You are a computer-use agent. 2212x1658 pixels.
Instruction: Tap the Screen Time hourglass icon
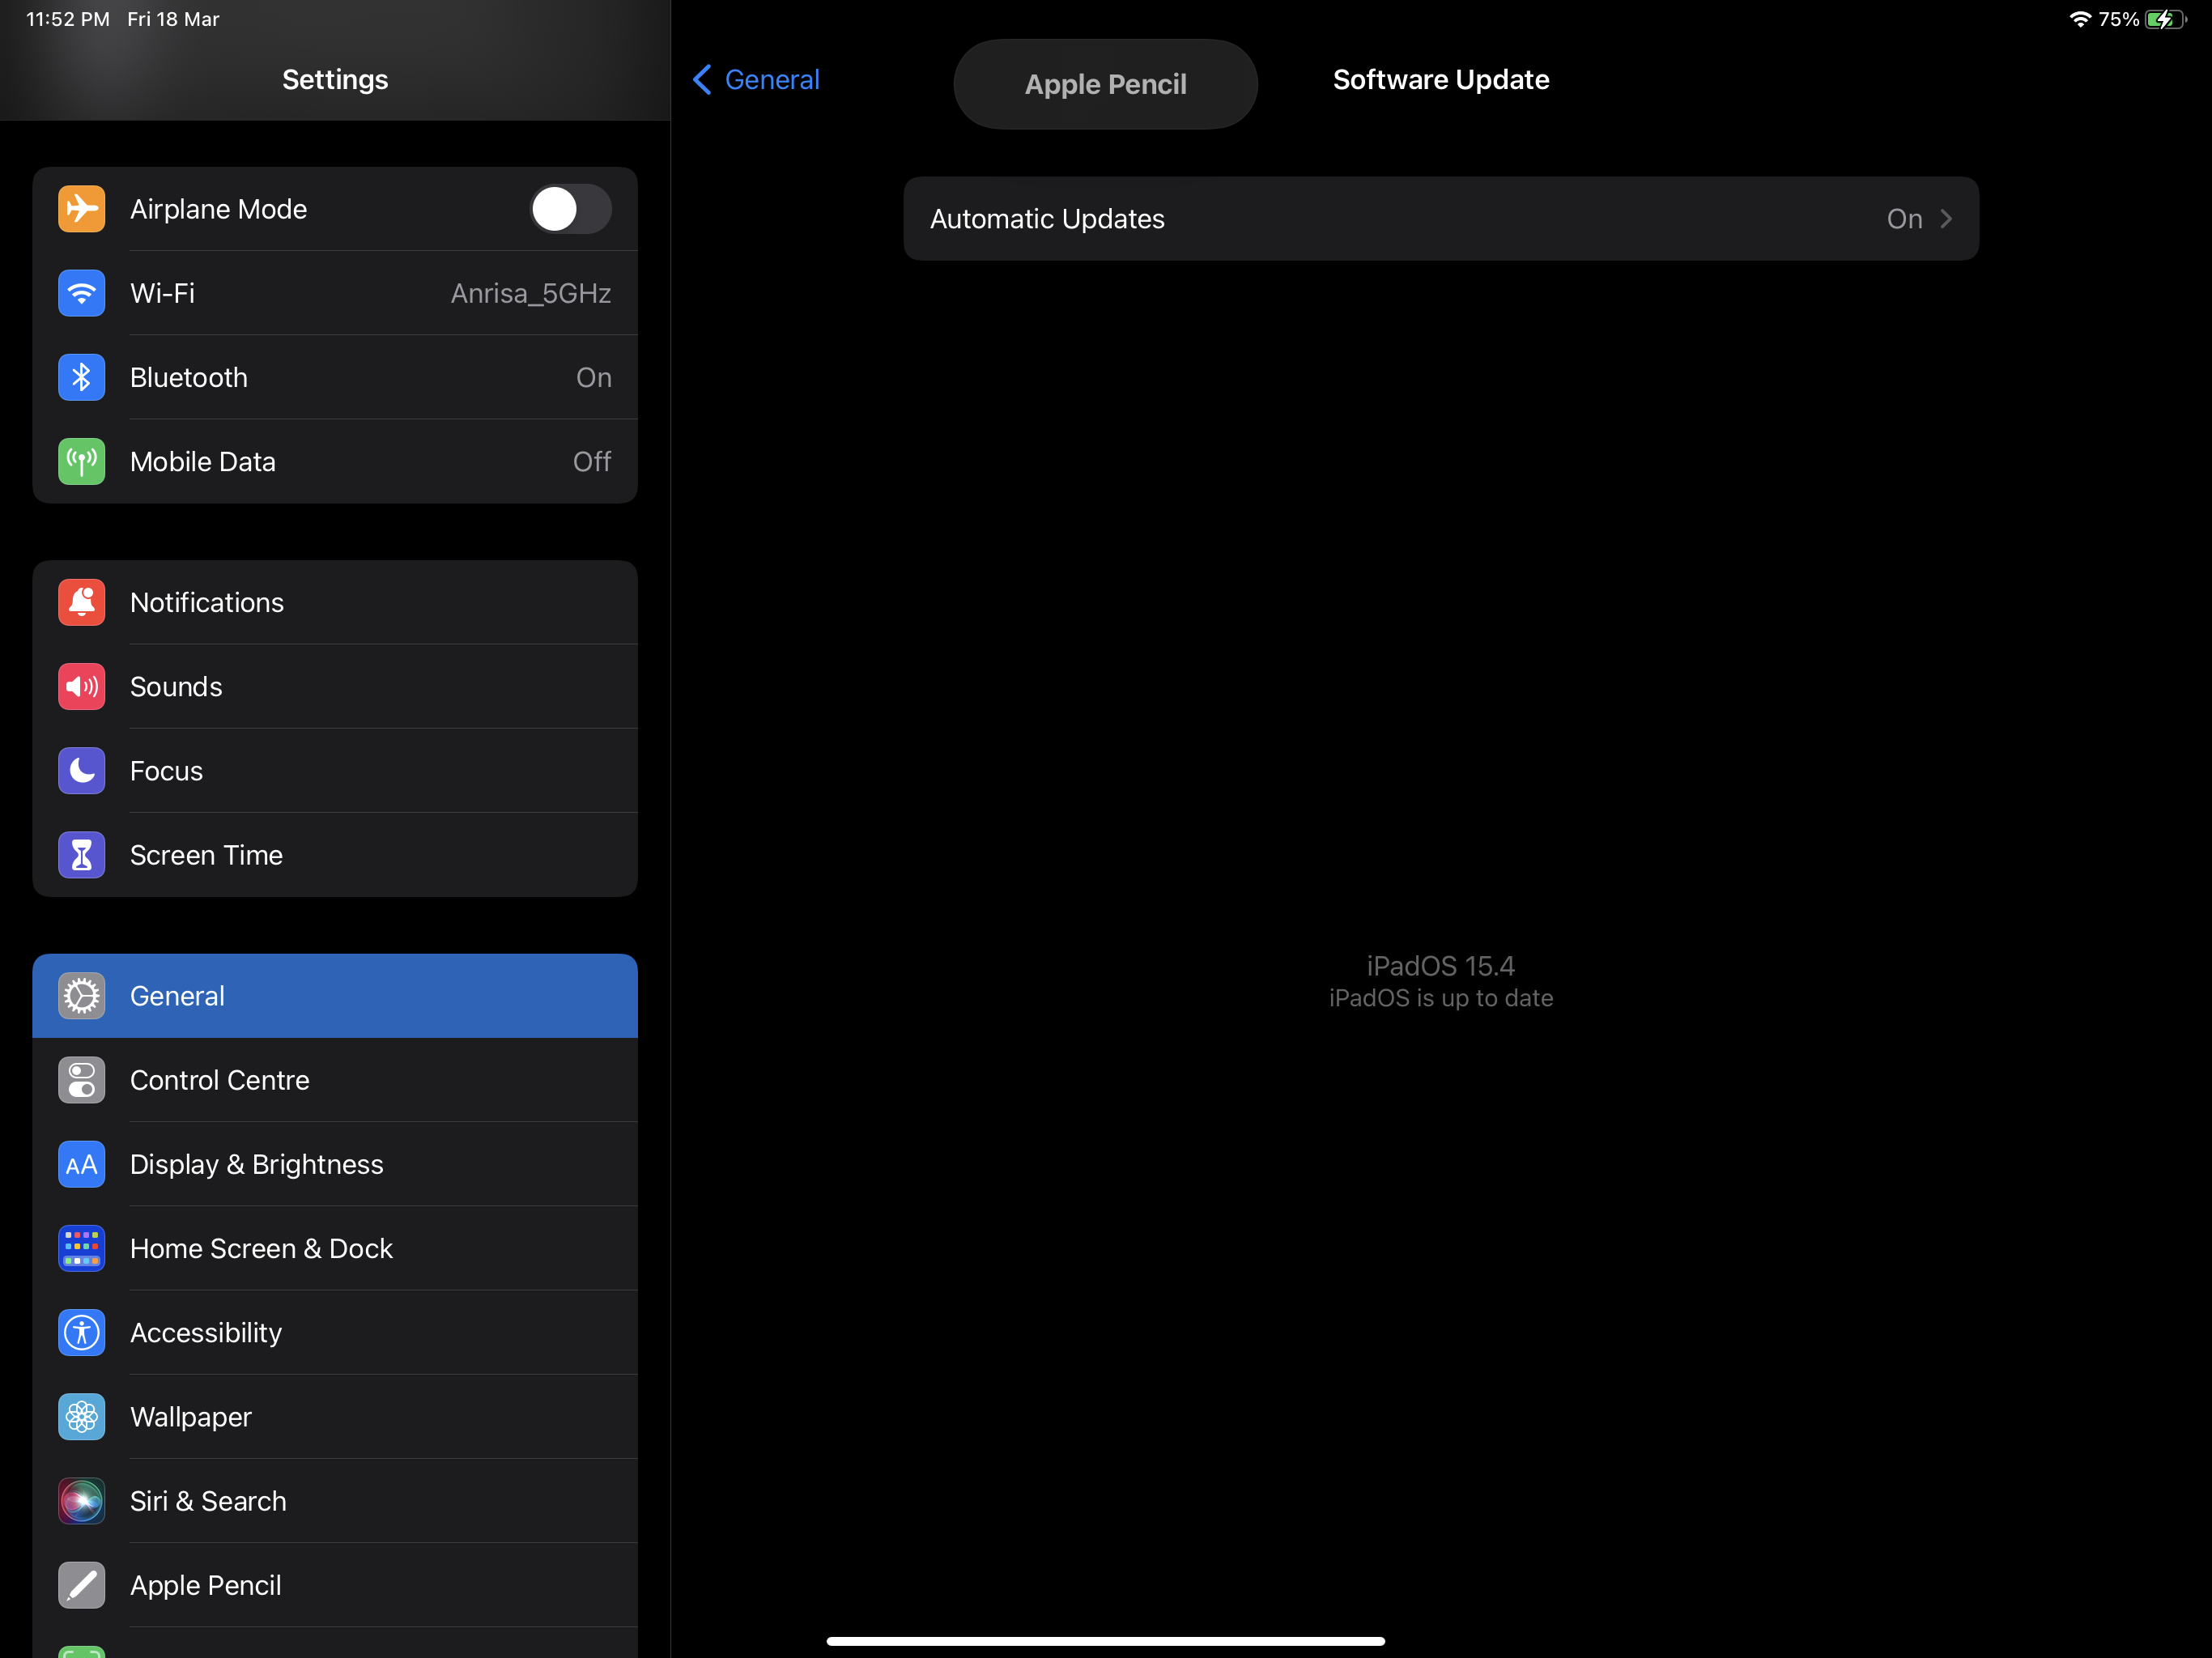81,855
